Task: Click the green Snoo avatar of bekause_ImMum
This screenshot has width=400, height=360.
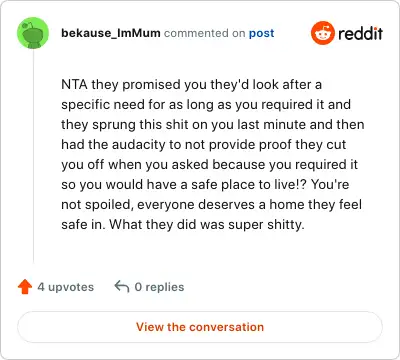Action: tap(33, 33)
